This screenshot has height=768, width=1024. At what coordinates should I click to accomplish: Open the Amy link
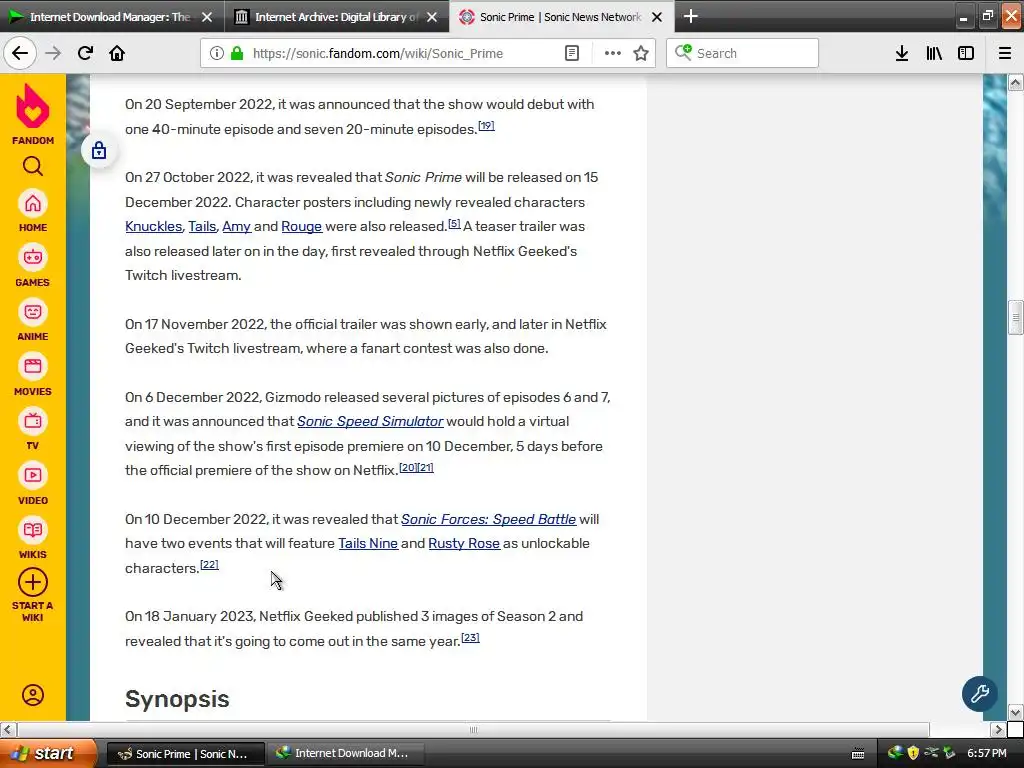(236, 226)
